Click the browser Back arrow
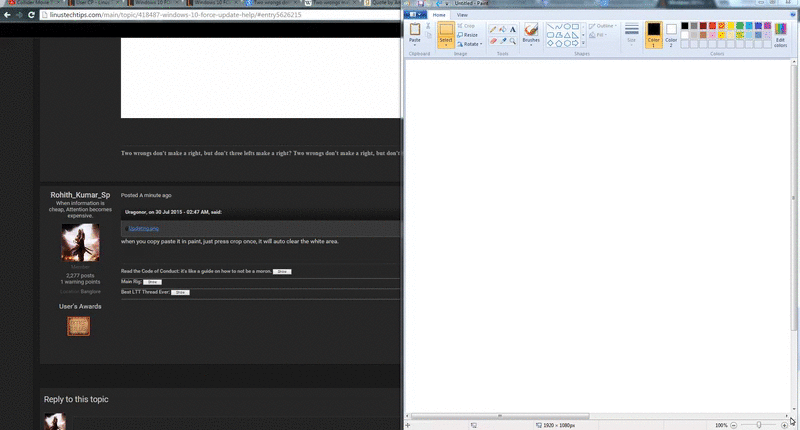This screenshot has width=800, height=430. point(7,15)
